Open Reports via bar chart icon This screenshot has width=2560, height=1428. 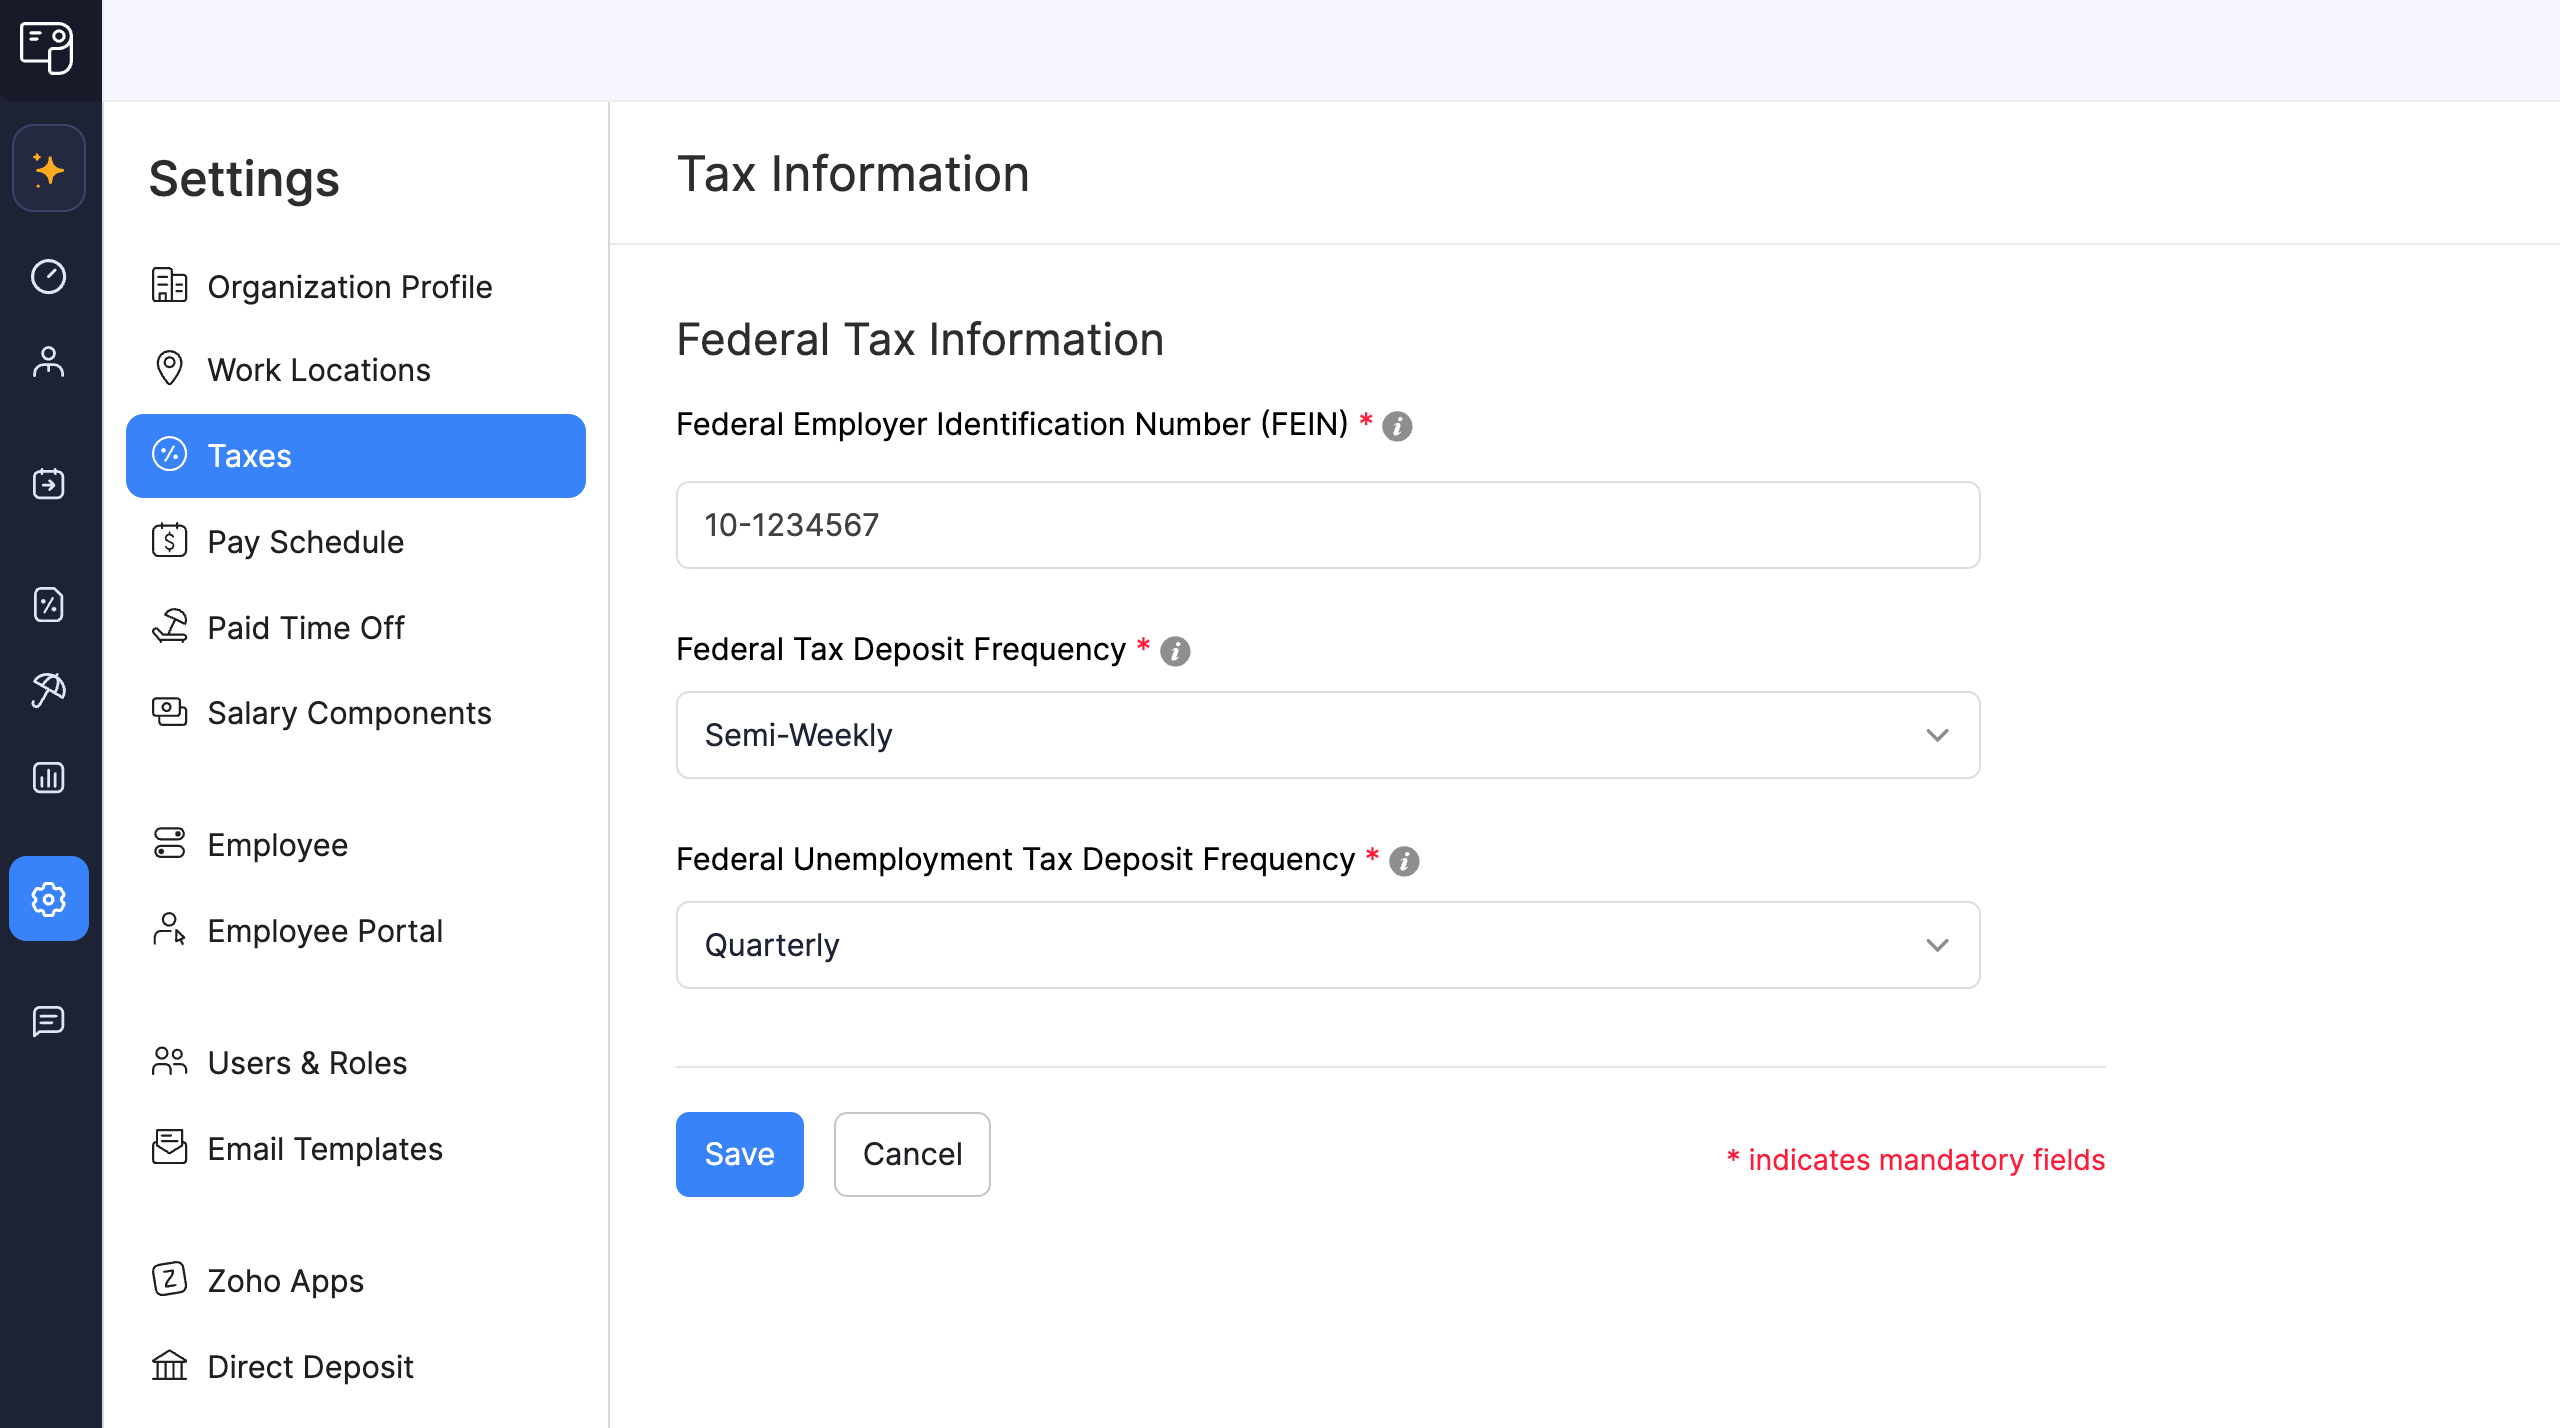pos(49,777)
